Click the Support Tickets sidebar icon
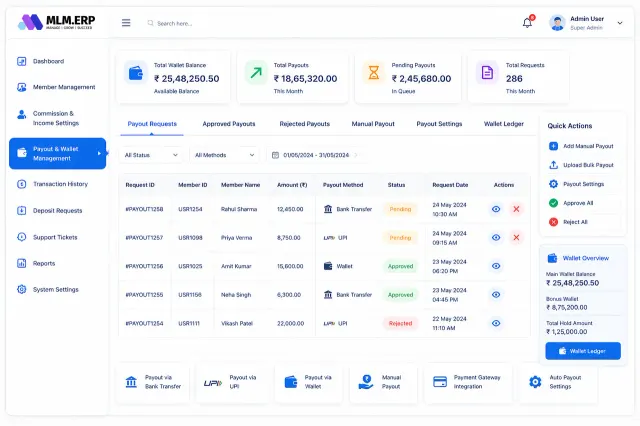640x426 pixels. tap(22, 237)
